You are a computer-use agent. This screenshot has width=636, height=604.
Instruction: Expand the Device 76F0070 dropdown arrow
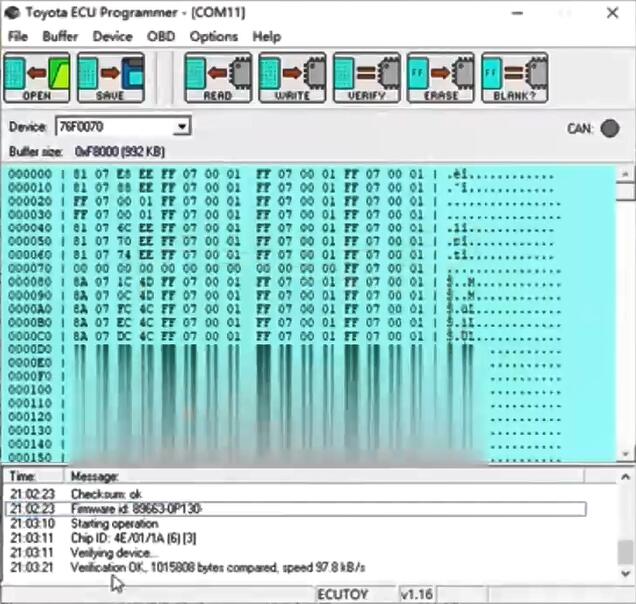182,127
